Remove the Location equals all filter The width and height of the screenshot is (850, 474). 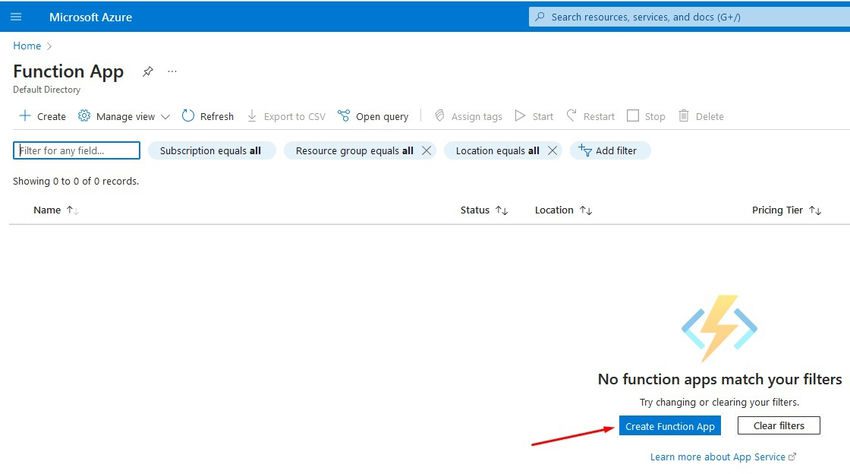coord(552,151)
